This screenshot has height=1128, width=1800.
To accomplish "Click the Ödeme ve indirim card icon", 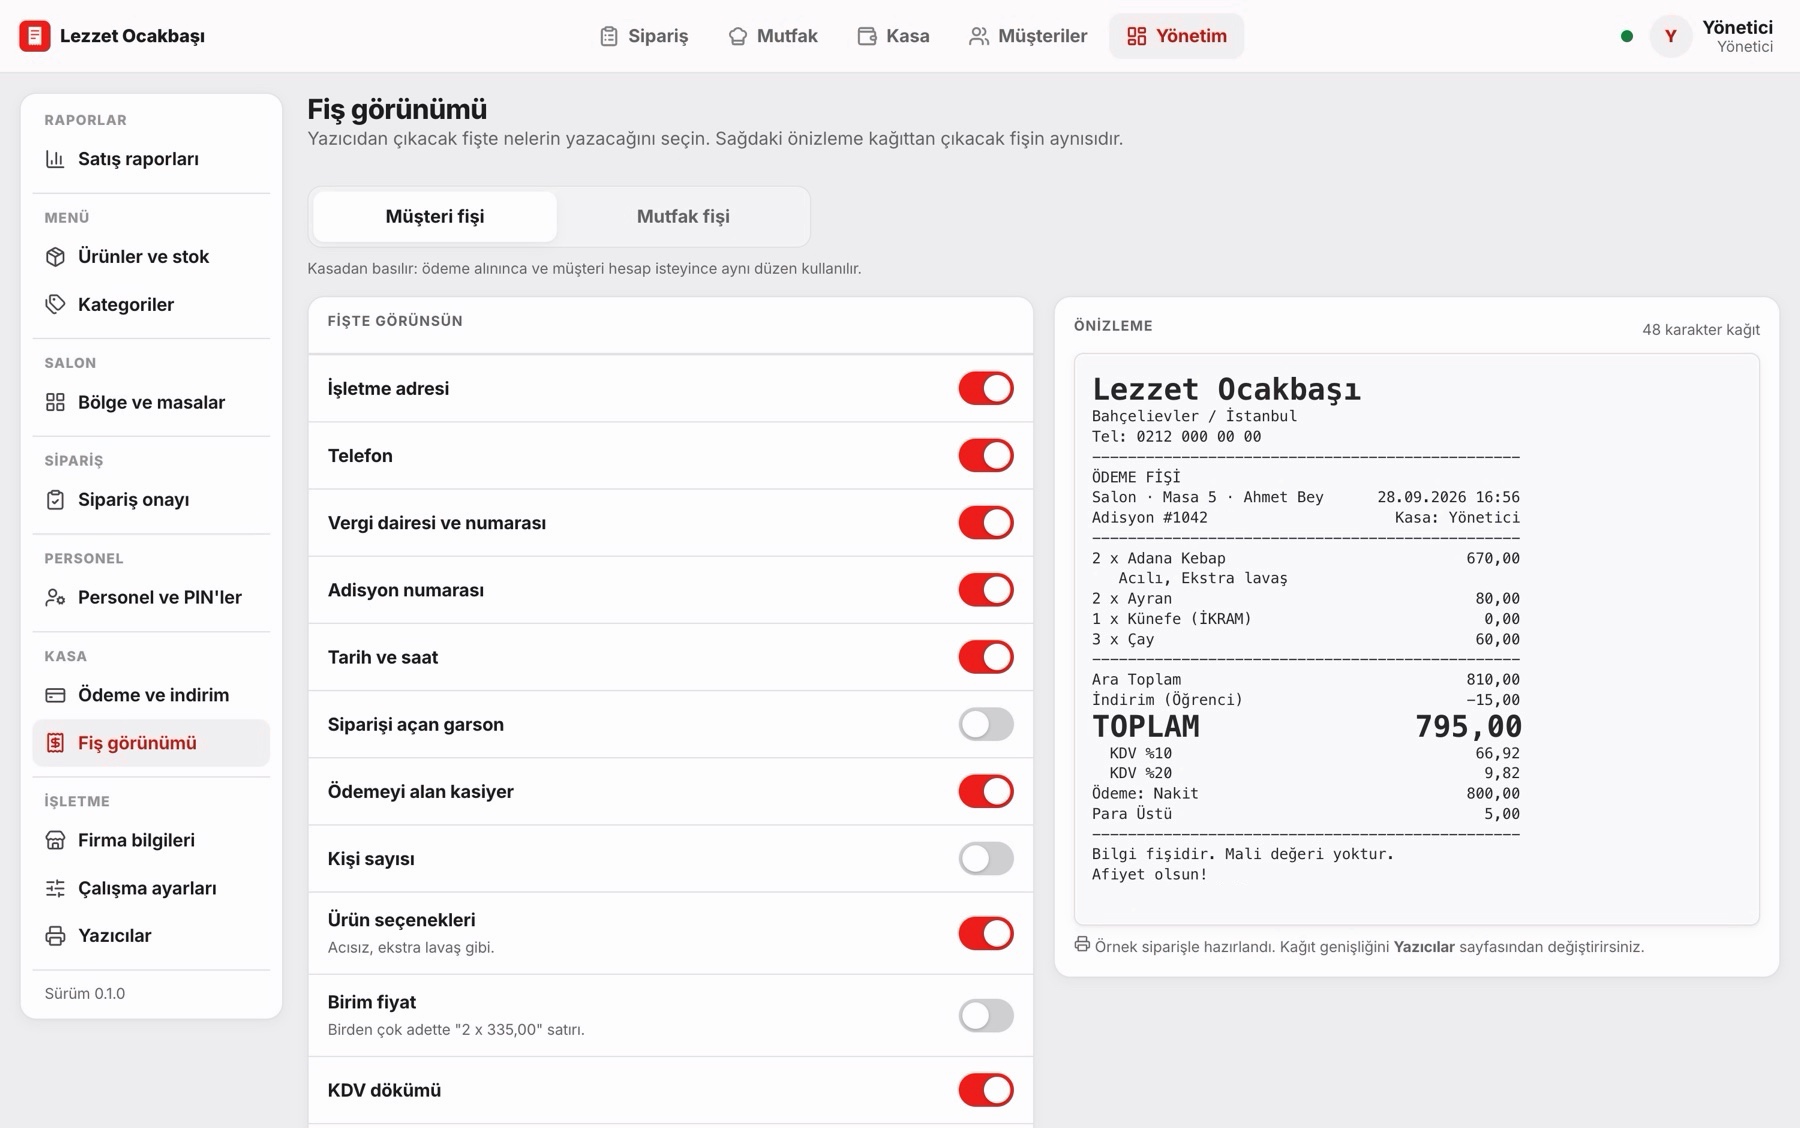I will 55,695.
